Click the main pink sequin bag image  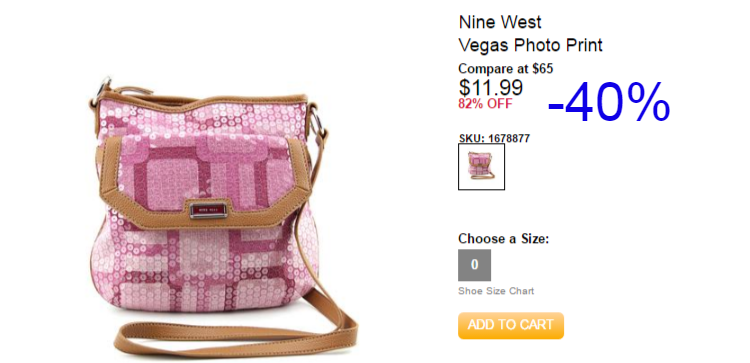(x=223, y=215)
